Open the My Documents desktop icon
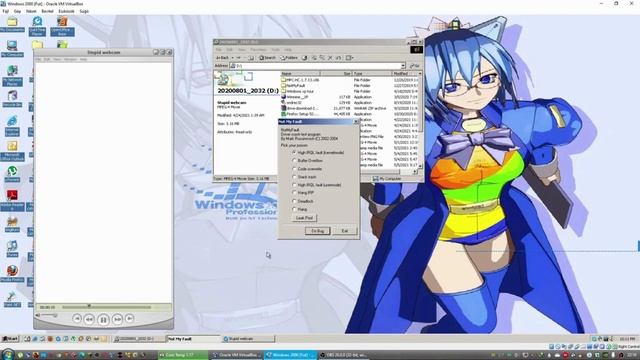Screen dimensions: 640x360 pos(12,24)
